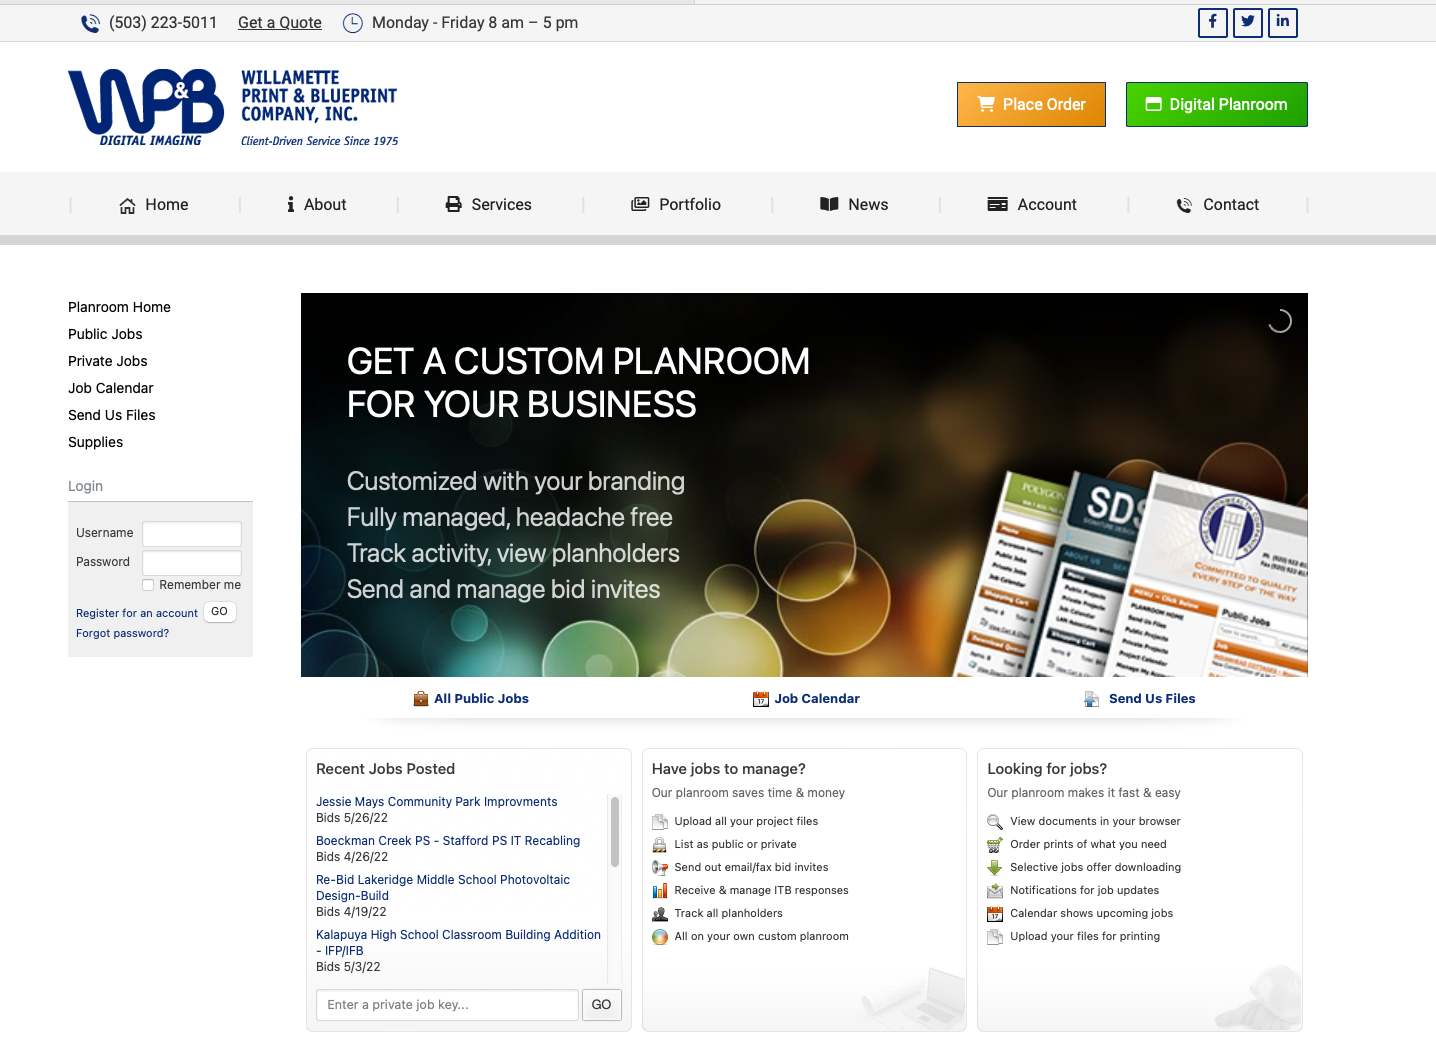This screenshot has height=1055, width=1436.
Task: Focus the private job key field
Action: click(447, 1005)
